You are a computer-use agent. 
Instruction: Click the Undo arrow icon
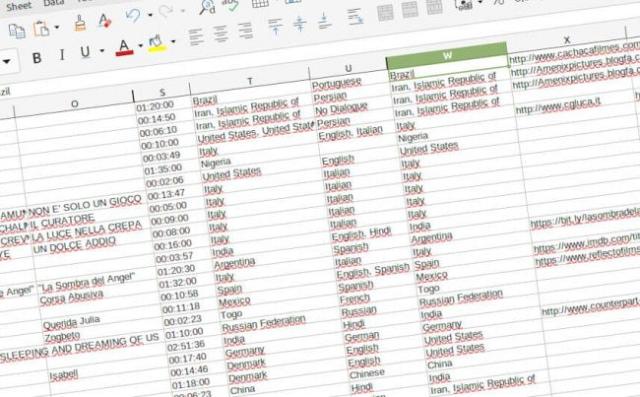click(x=133, y=16)
